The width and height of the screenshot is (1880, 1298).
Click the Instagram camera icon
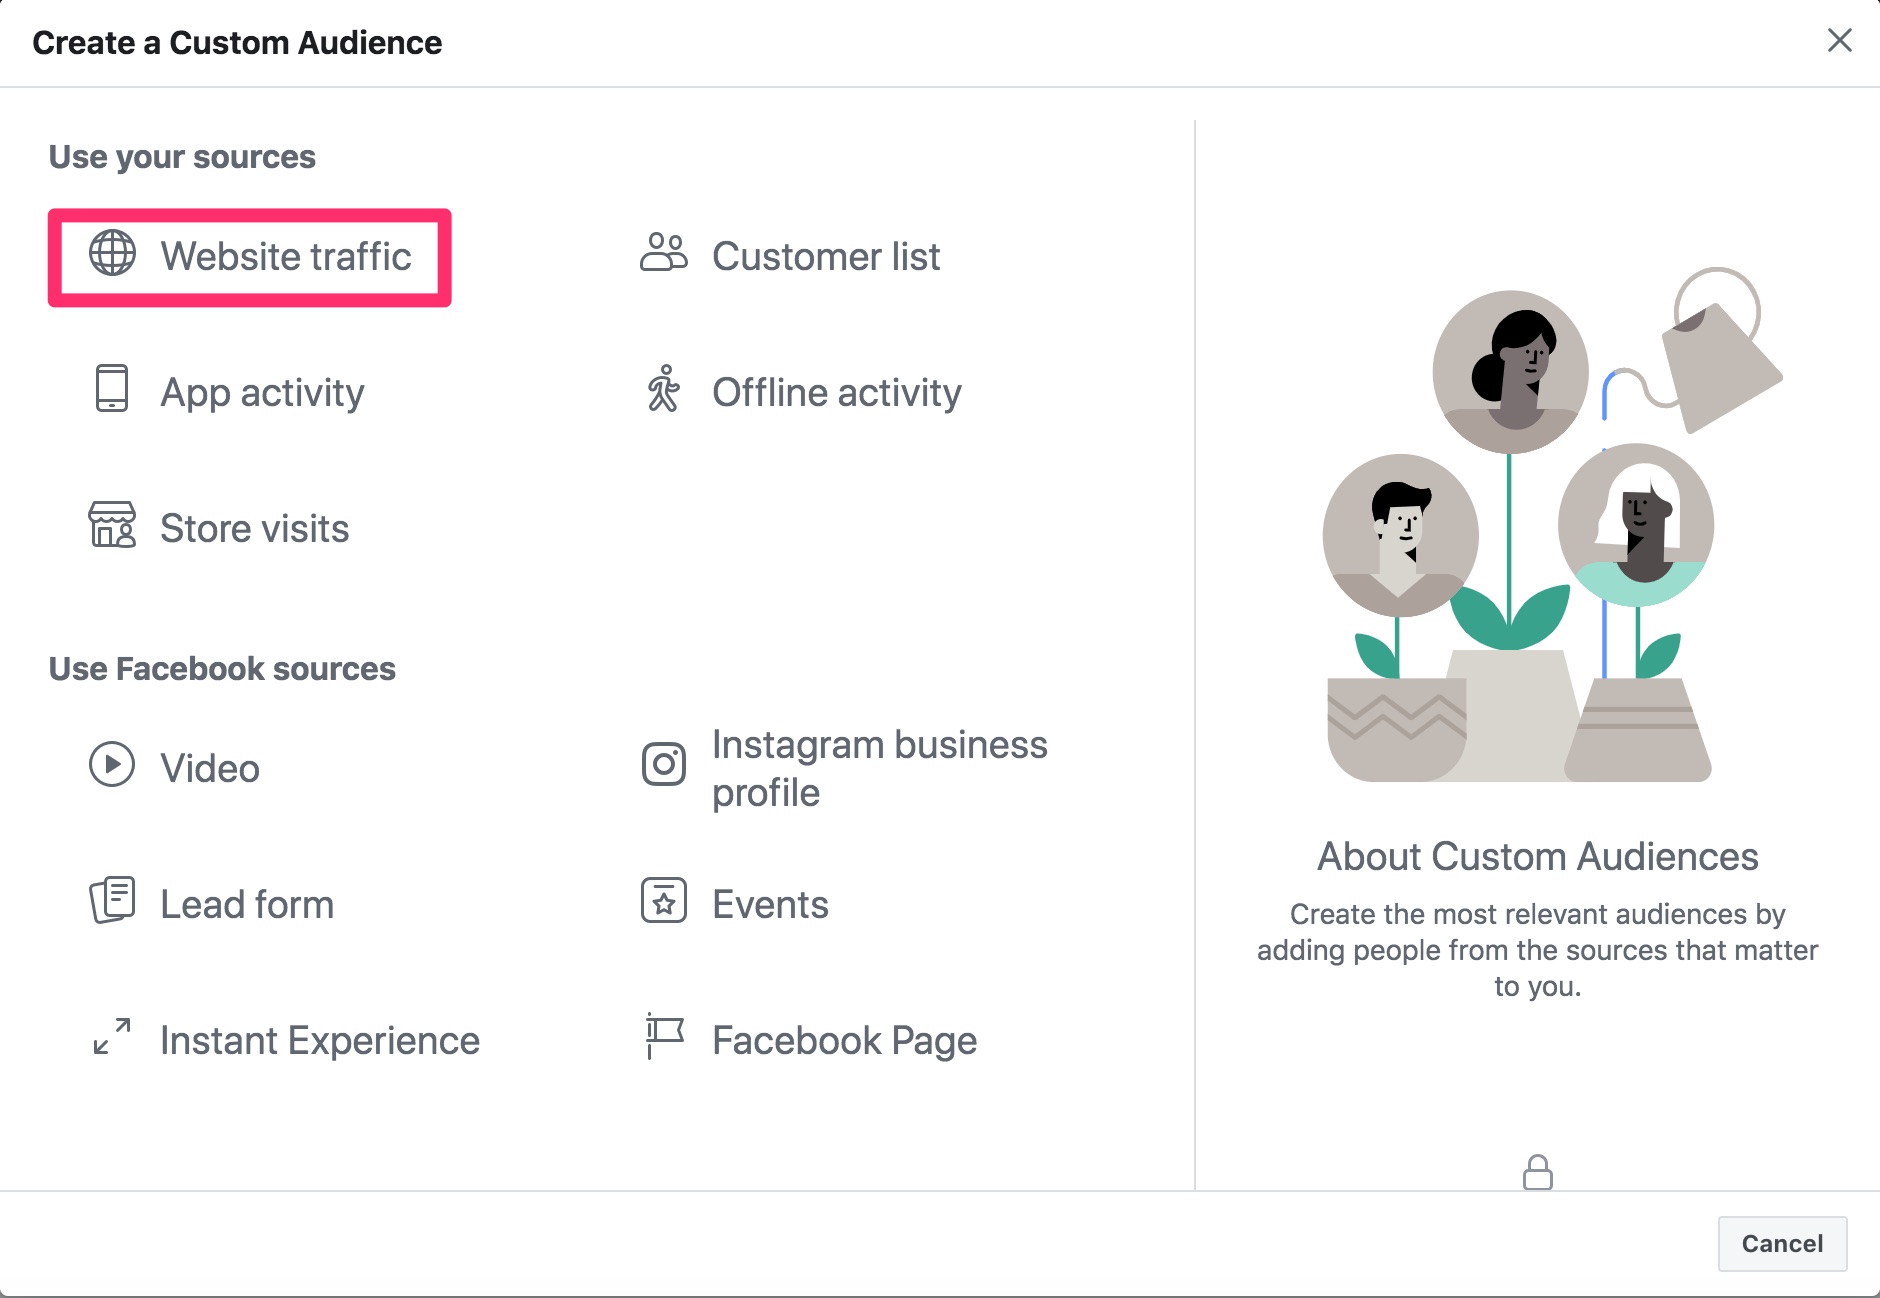[664, 765]
